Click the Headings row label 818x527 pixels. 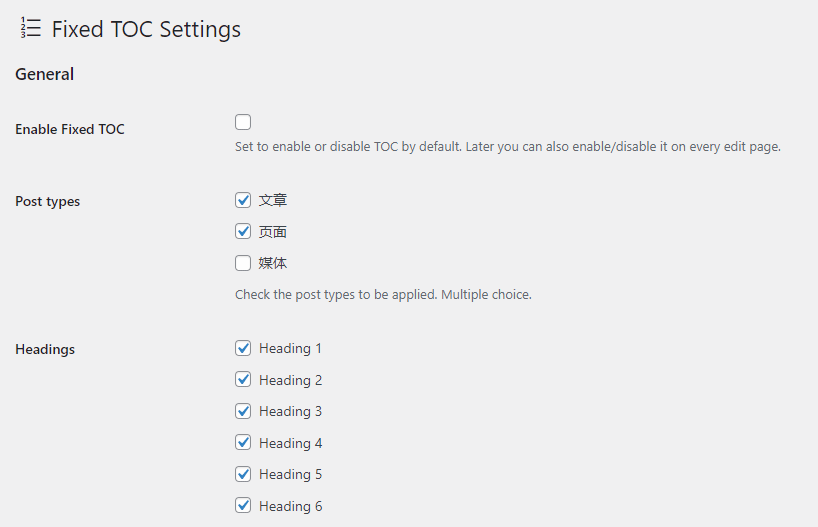click(45, 349)
